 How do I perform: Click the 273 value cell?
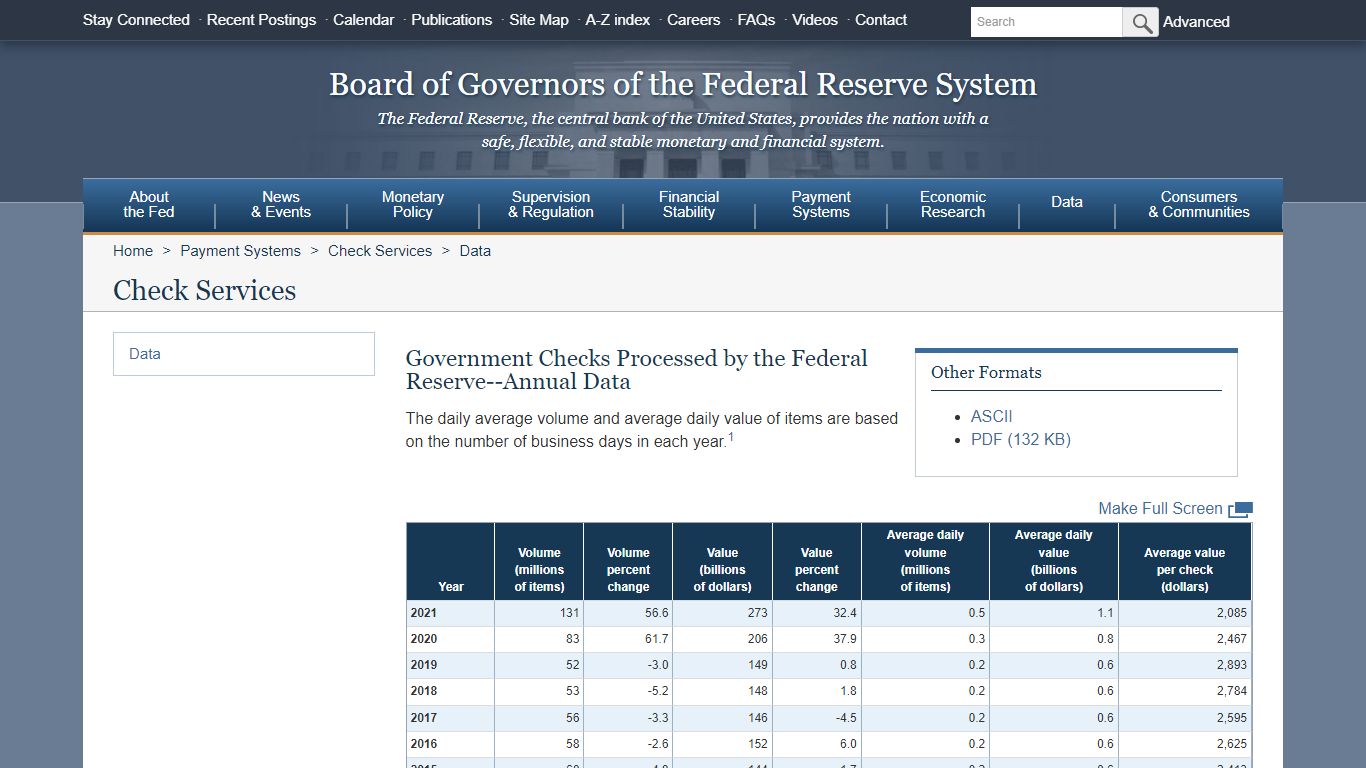(x=722, y=613)
